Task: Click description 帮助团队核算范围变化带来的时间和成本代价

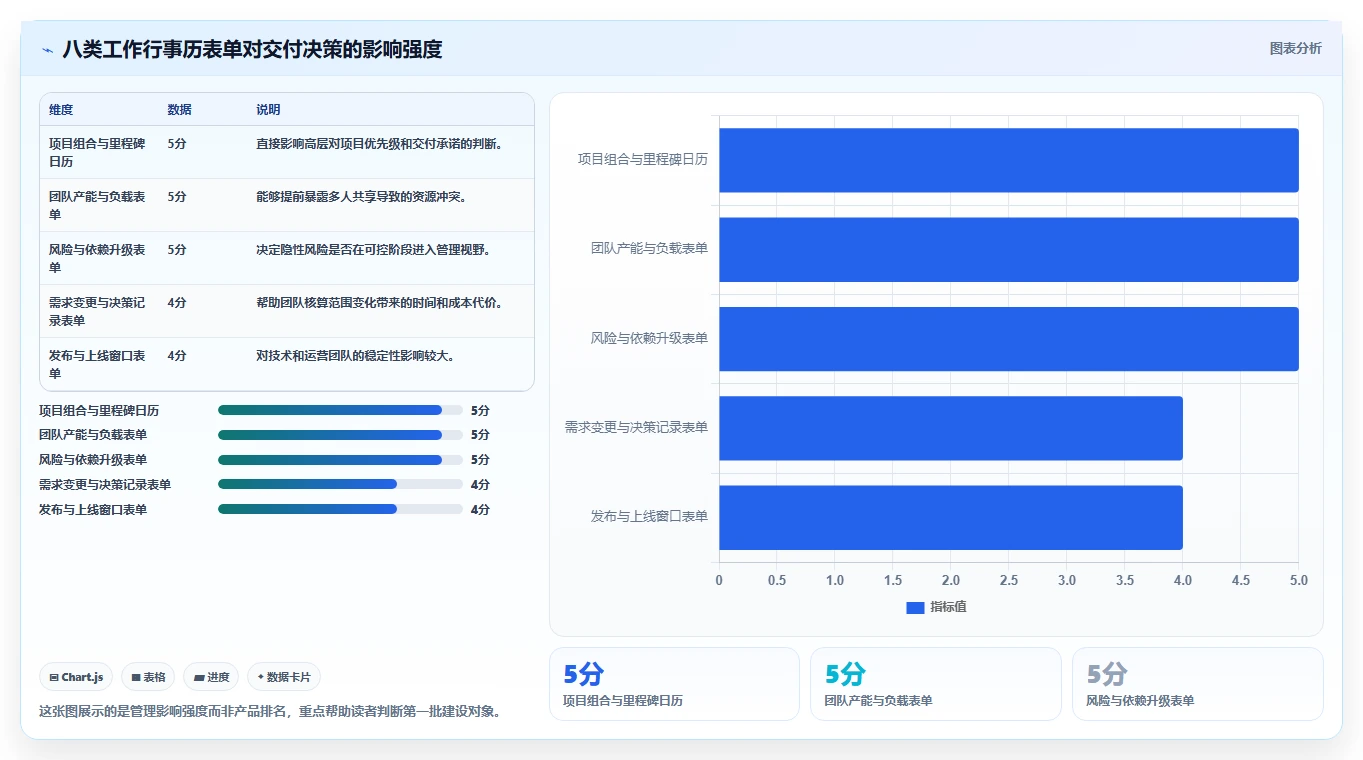Action: coord(379,302)
